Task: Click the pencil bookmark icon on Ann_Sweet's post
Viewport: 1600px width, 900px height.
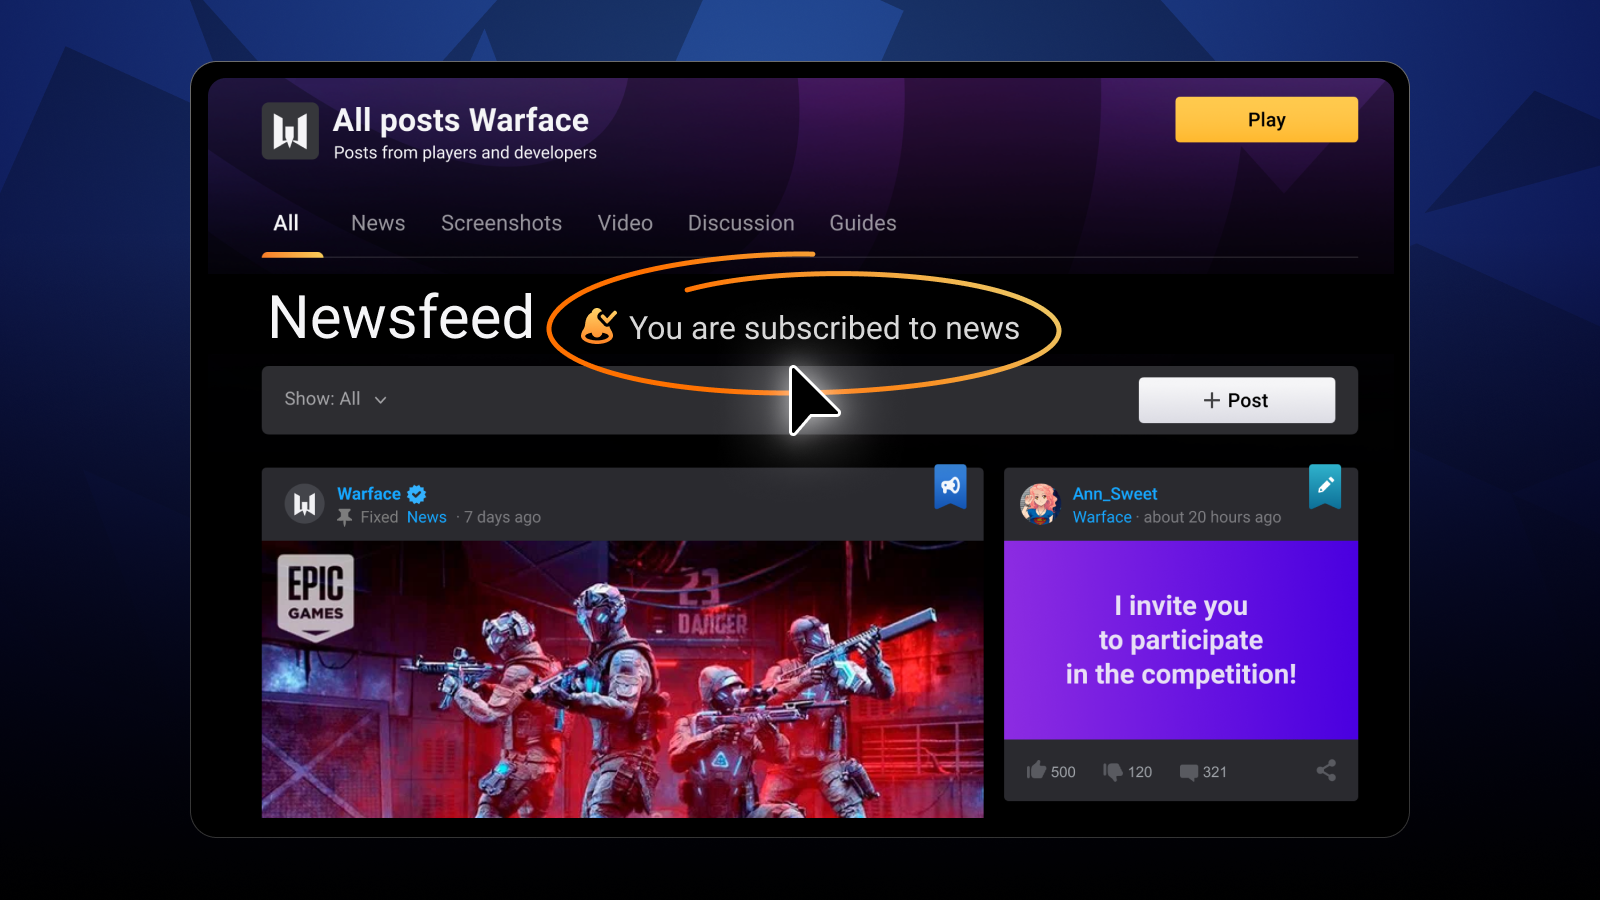Action: 1325,486
